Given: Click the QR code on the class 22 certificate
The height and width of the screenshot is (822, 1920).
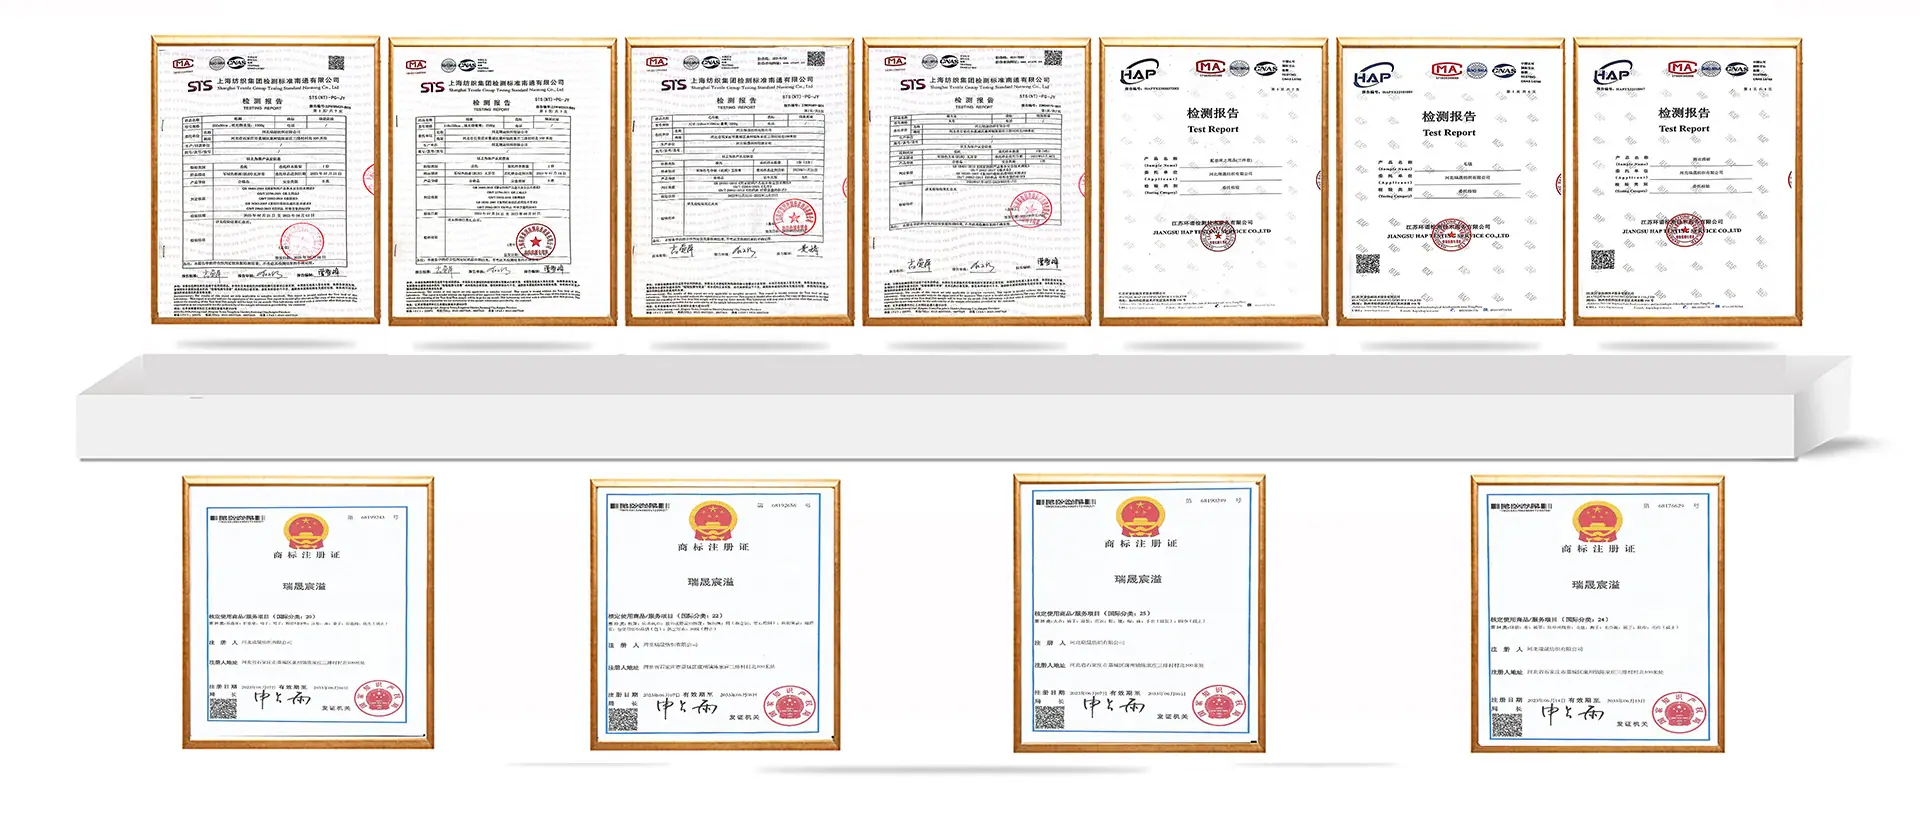Looking at the screenshot, I should [624, 720].
